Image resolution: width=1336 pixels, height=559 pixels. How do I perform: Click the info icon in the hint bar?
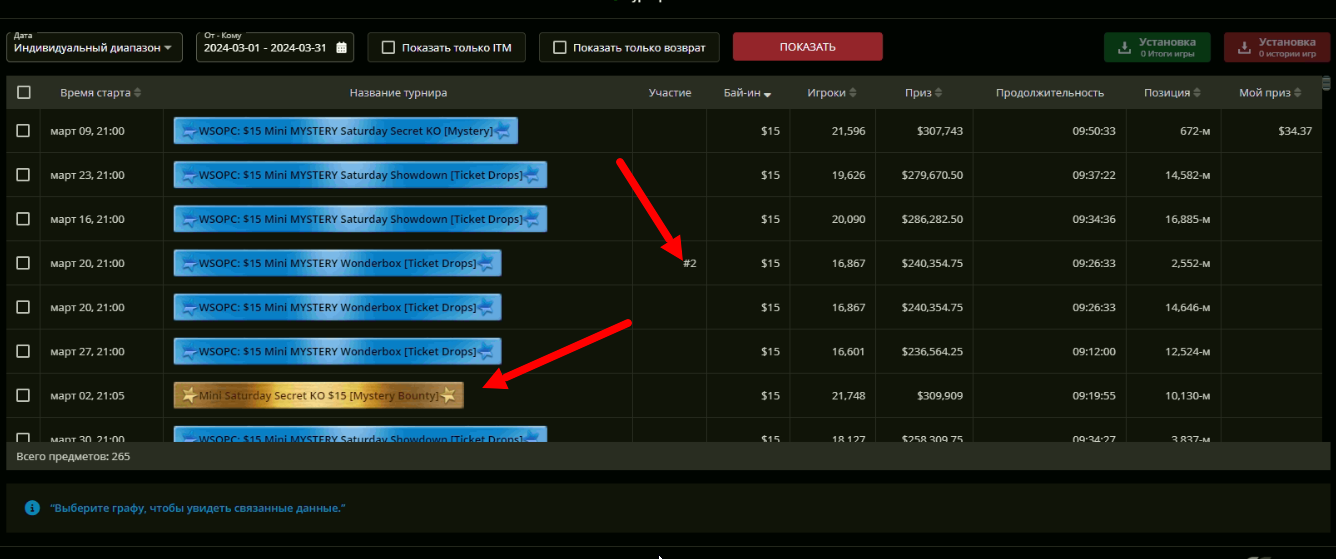32,508
